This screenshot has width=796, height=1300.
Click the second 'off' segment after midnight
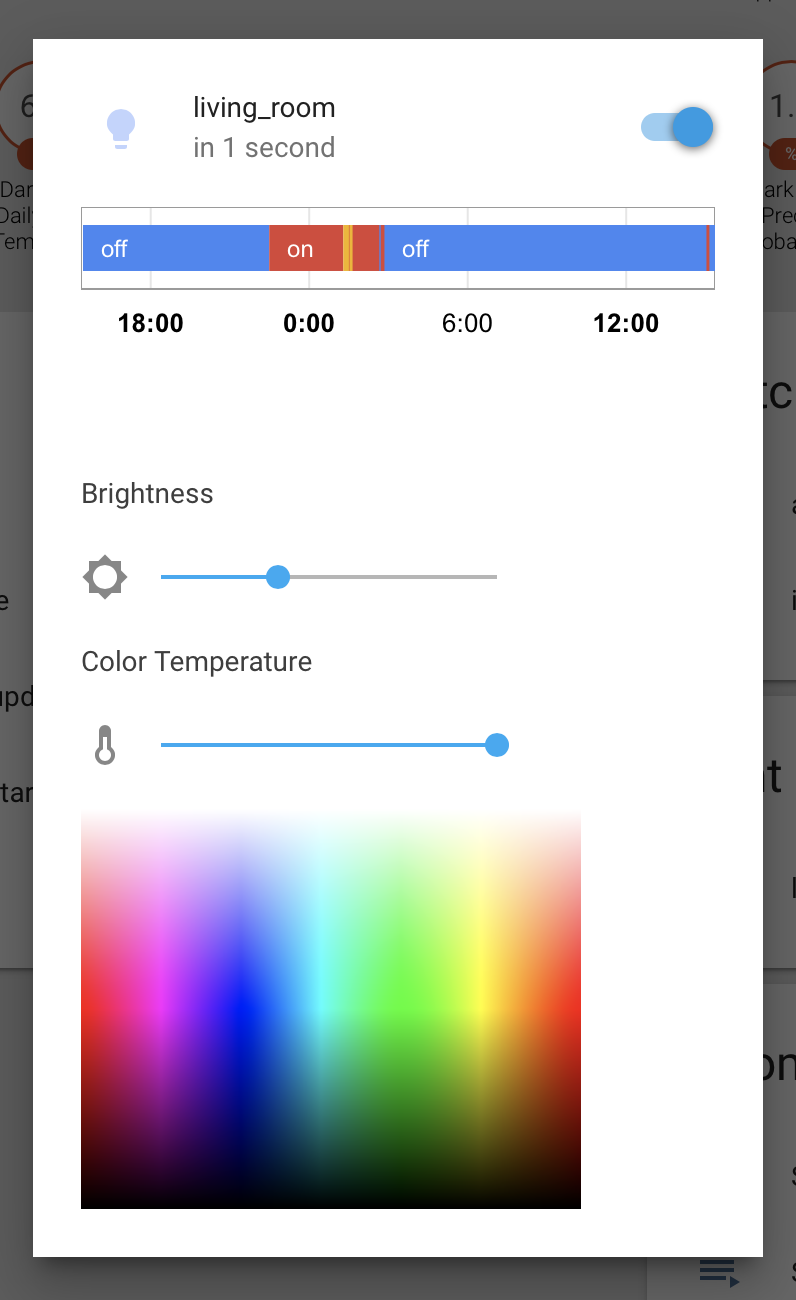[545, 249]
